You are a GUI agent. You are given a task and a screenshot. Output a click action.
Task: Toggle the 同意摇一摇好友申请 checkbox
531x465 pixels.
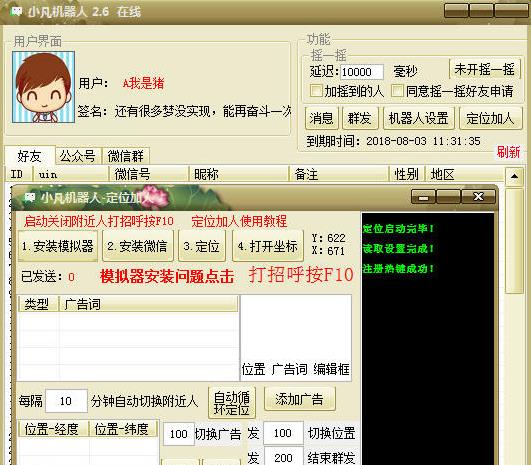tap(397, 91)
